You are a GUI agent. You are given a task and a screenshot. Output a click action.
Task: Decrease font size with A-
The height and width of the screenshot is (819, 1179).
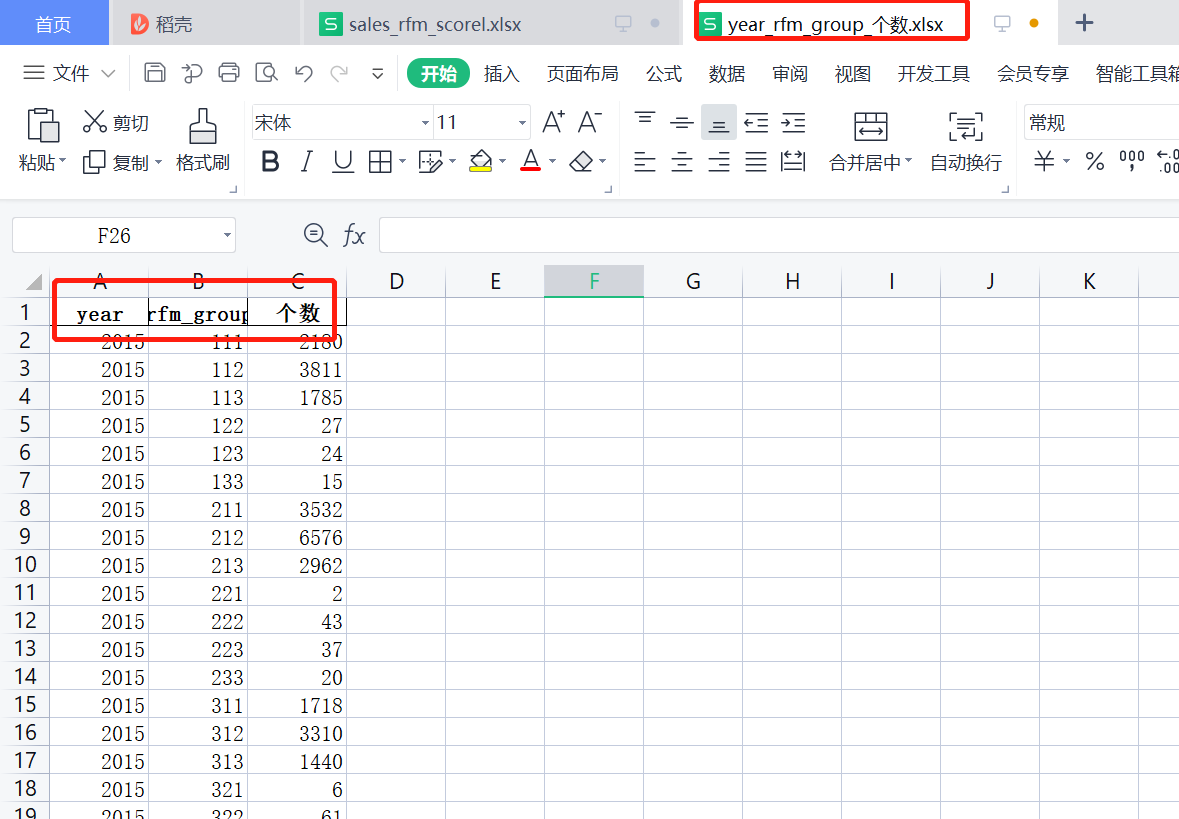click(x=590, y=122)
